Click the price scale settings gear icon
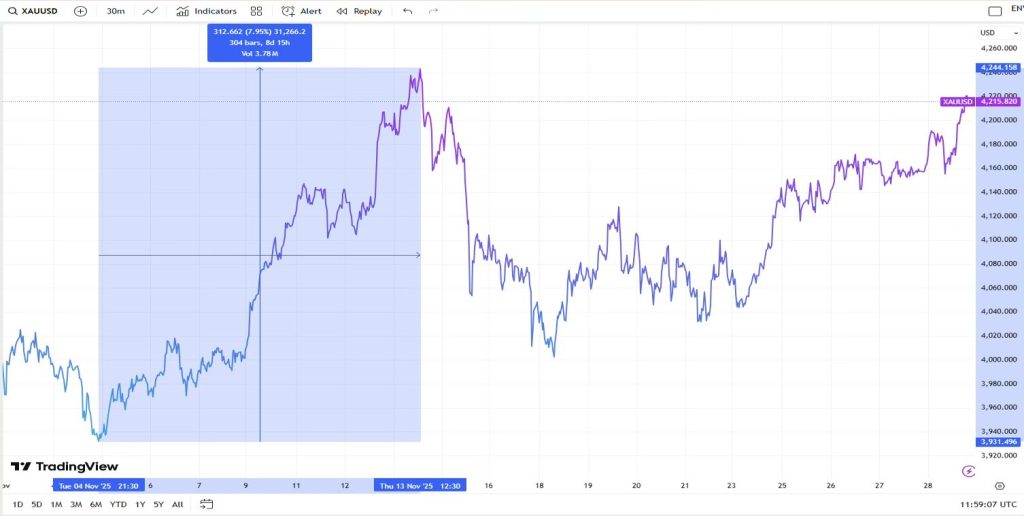This screenshot has height=516, width=1024. tap(999, 485)
